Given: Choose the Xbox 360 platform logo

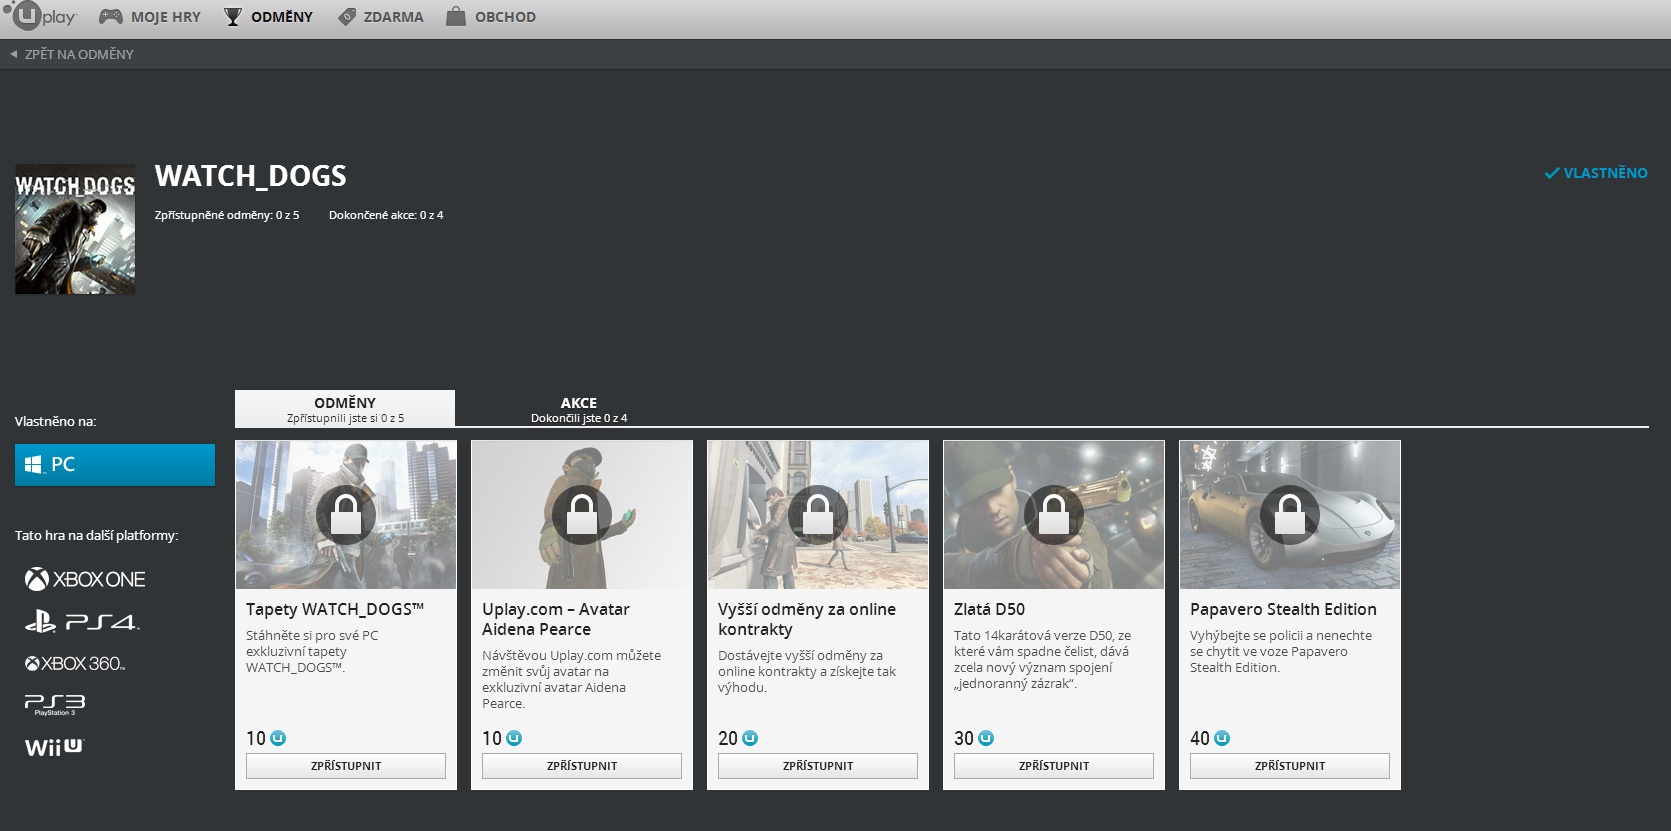Looking at the screenshot, I should pos(75,664).
